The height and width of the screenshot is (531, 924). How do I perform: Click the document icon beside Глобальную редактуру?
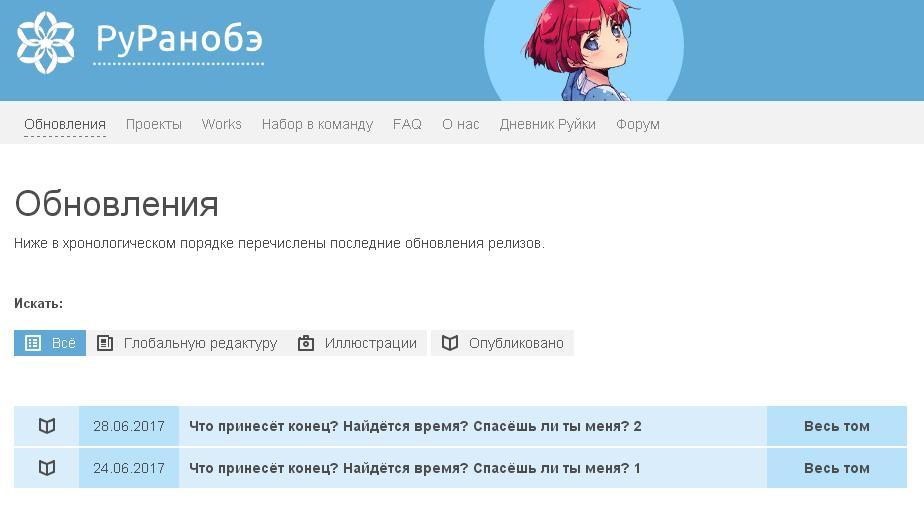(x=105, y=343)
